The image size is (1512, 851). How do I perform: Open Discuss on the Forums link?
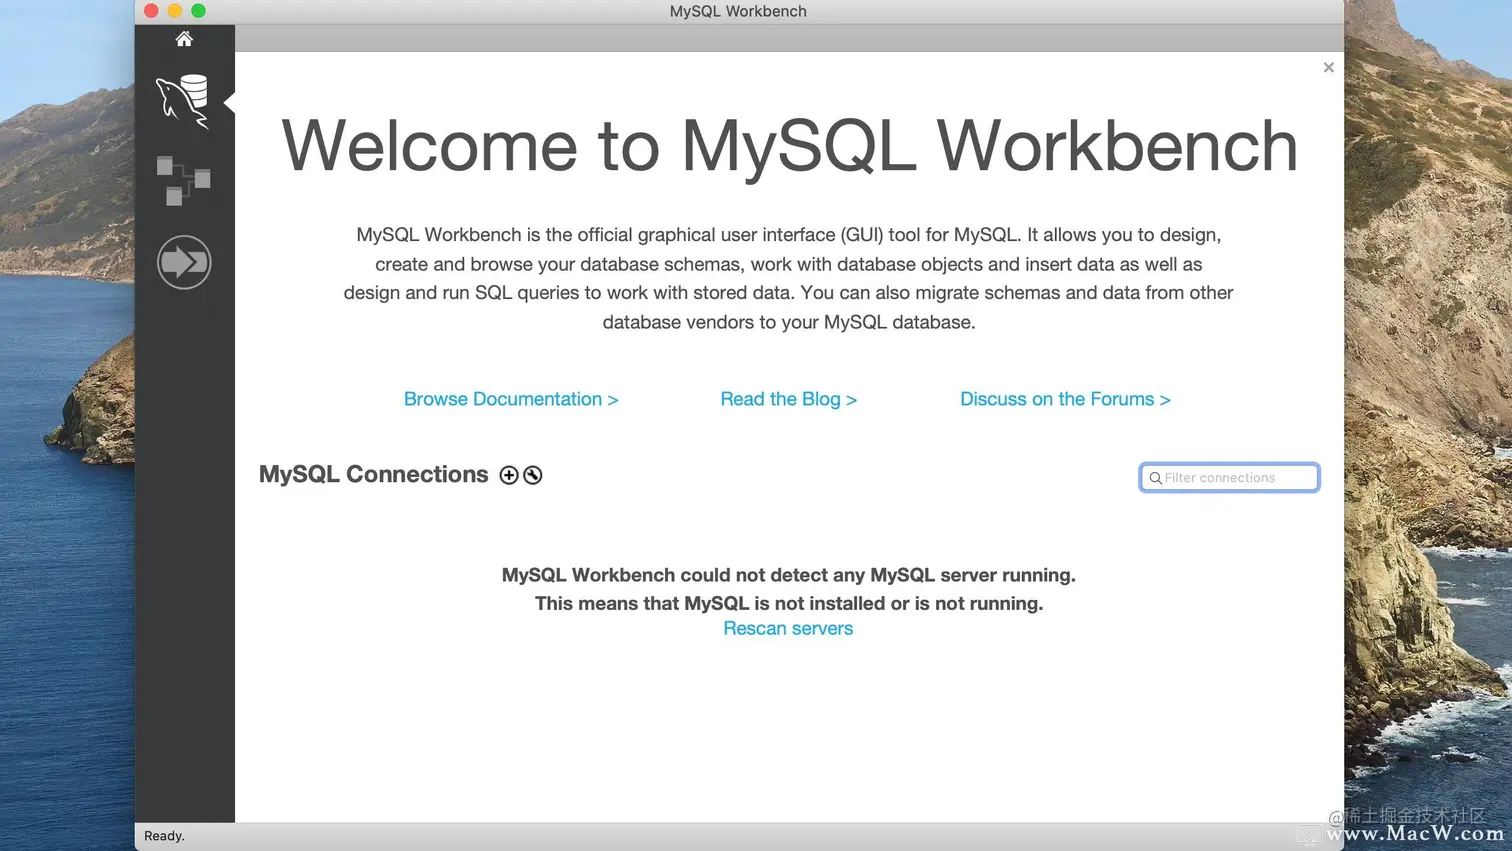(x=1065, y=399)
